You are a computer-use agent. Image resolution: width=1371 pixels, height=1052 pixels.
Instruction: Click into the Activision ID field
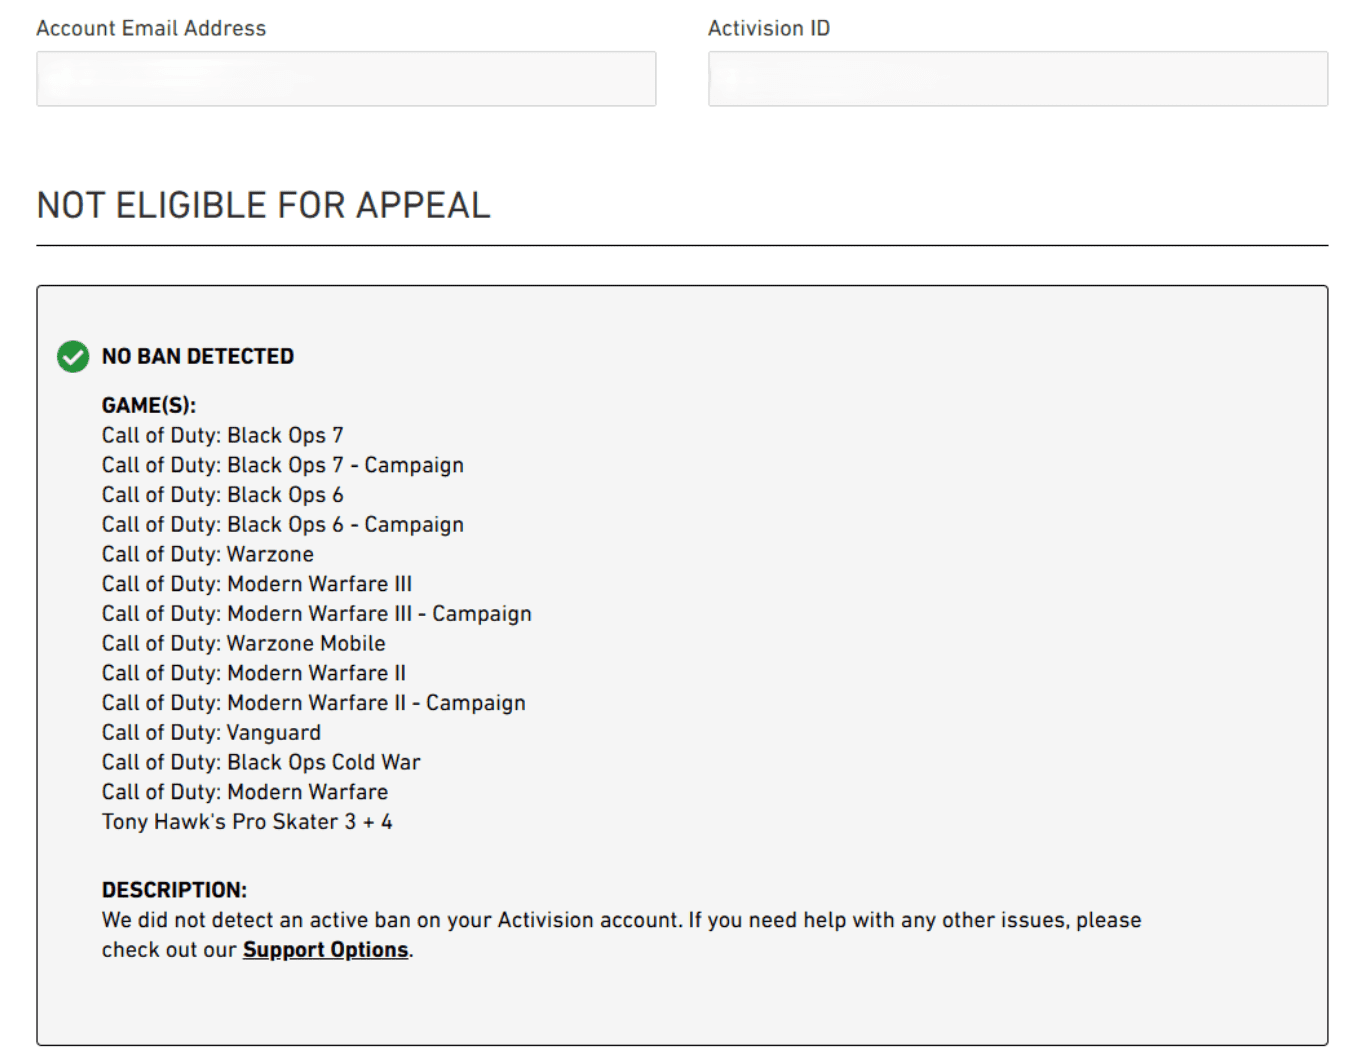(x=1017, y=79)
